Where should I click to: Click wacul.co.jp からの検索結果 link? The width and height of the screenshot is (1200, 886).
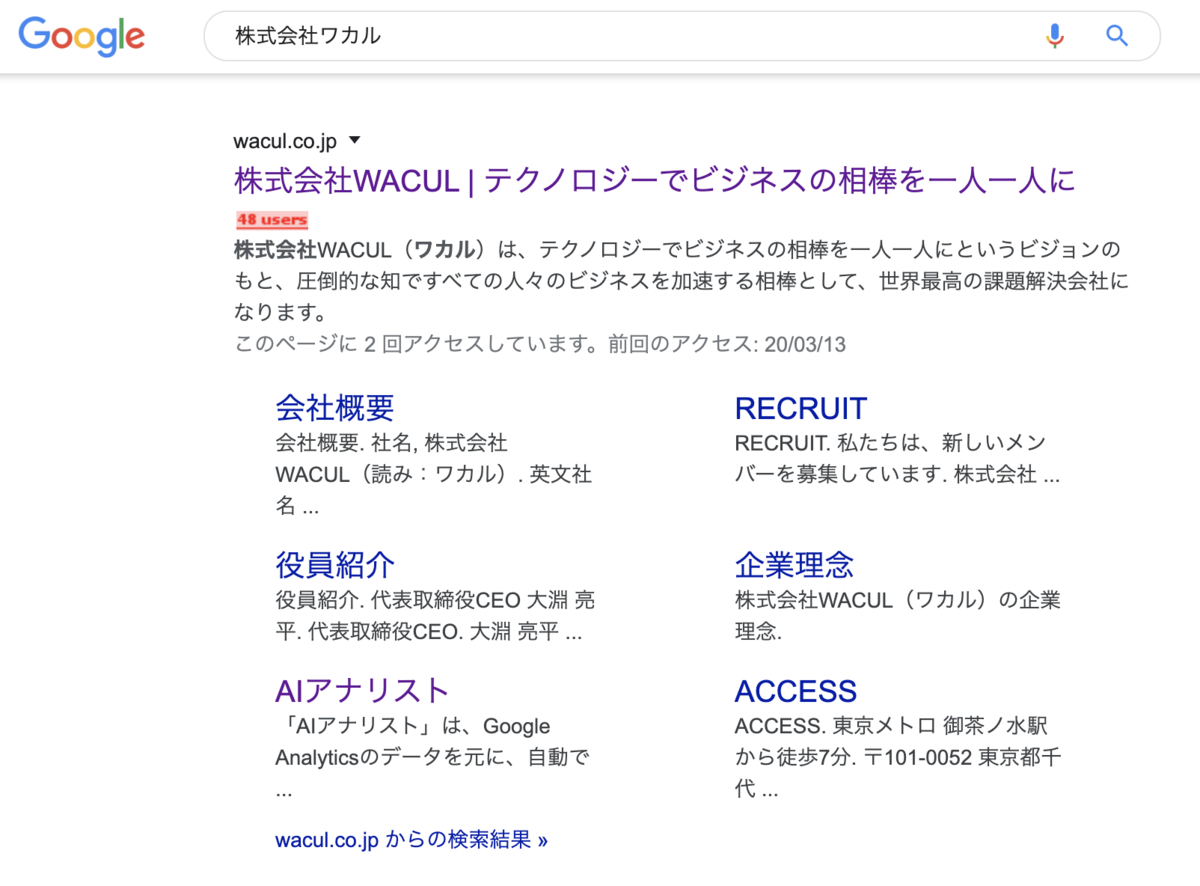coord(411,841)
